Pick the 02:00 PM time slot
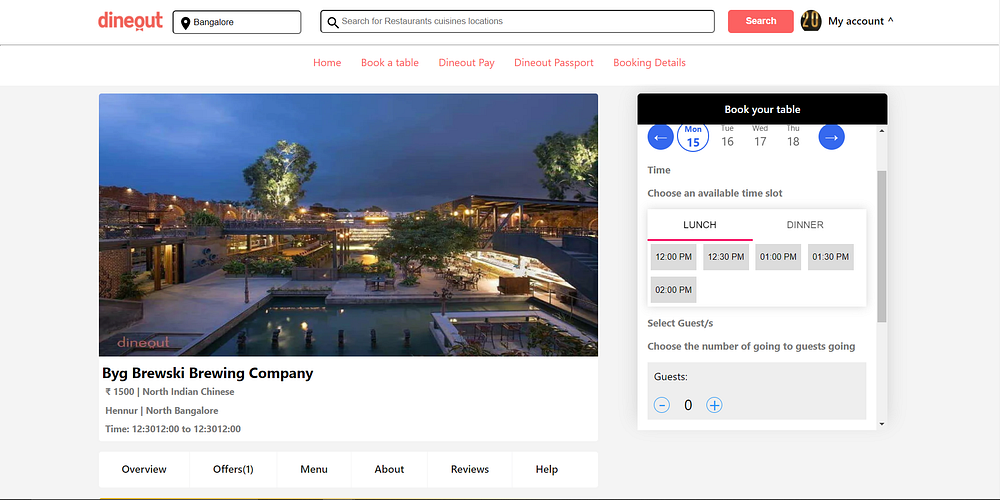 [673, 290]
